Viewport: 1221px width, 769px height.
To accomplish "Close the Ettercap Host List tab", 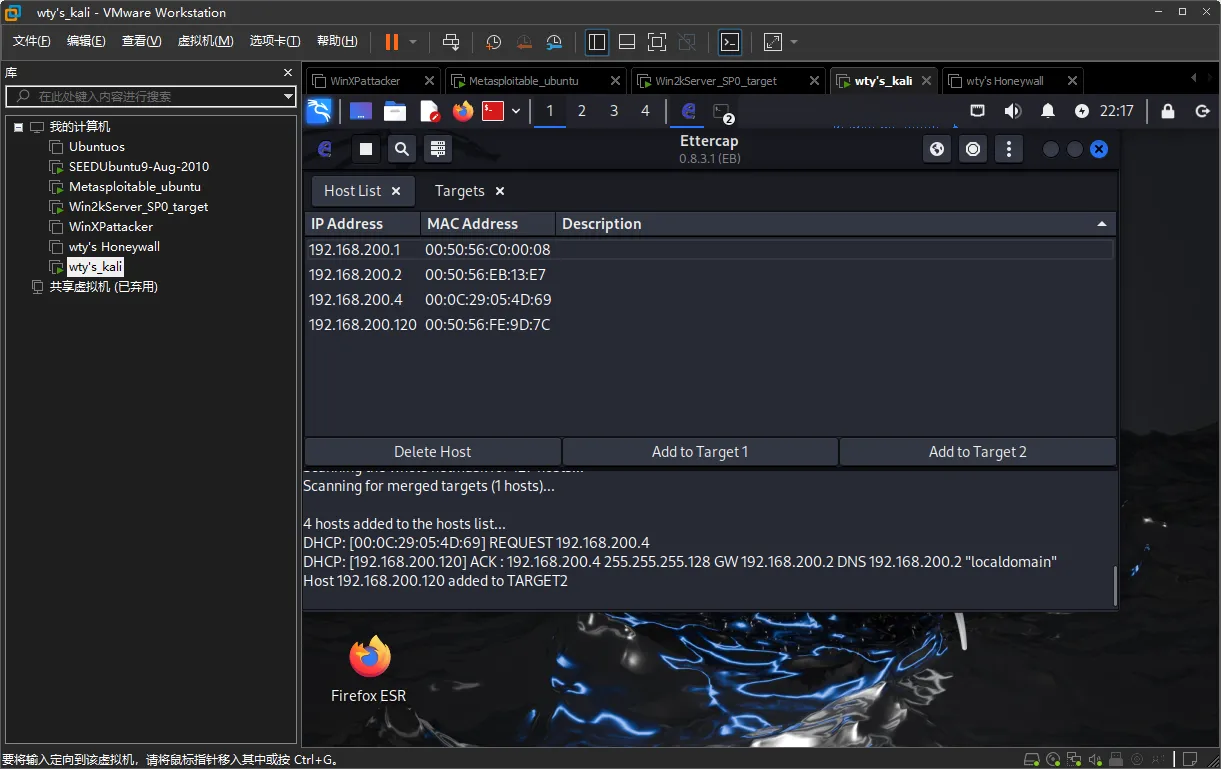I will [x=396, y=191].
